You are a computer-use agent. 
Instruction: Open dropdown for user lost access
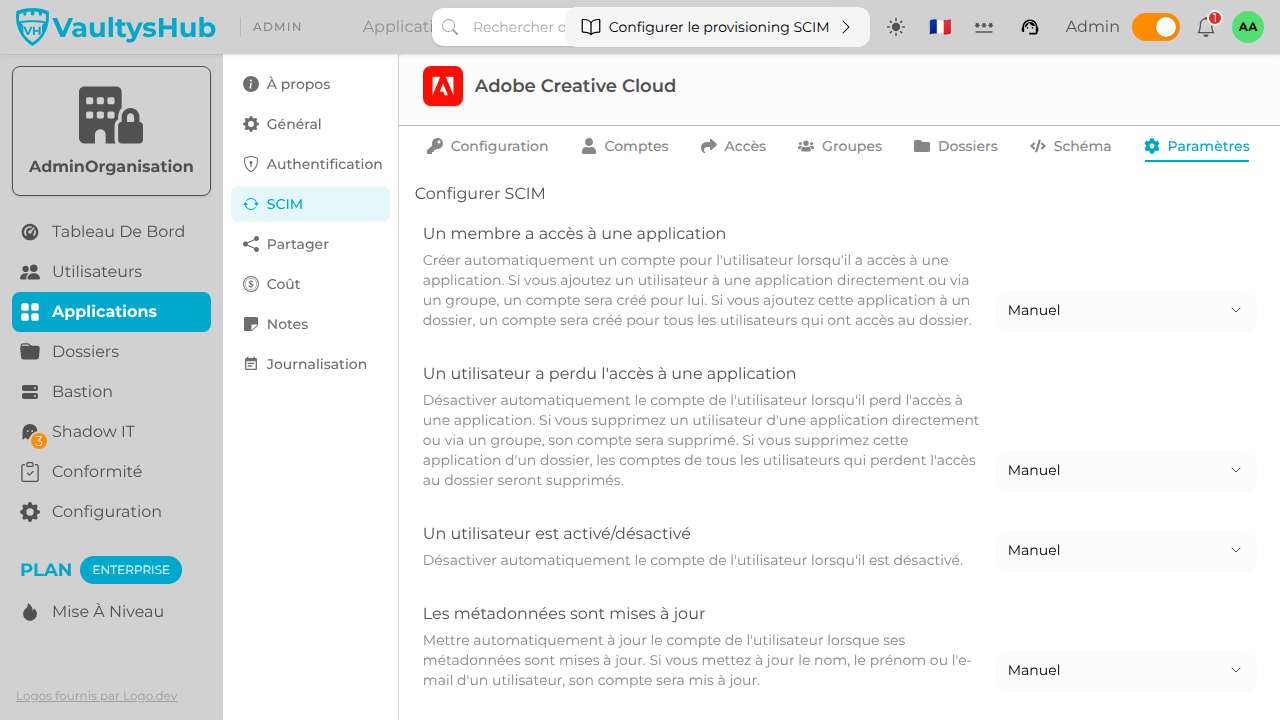1125,470
